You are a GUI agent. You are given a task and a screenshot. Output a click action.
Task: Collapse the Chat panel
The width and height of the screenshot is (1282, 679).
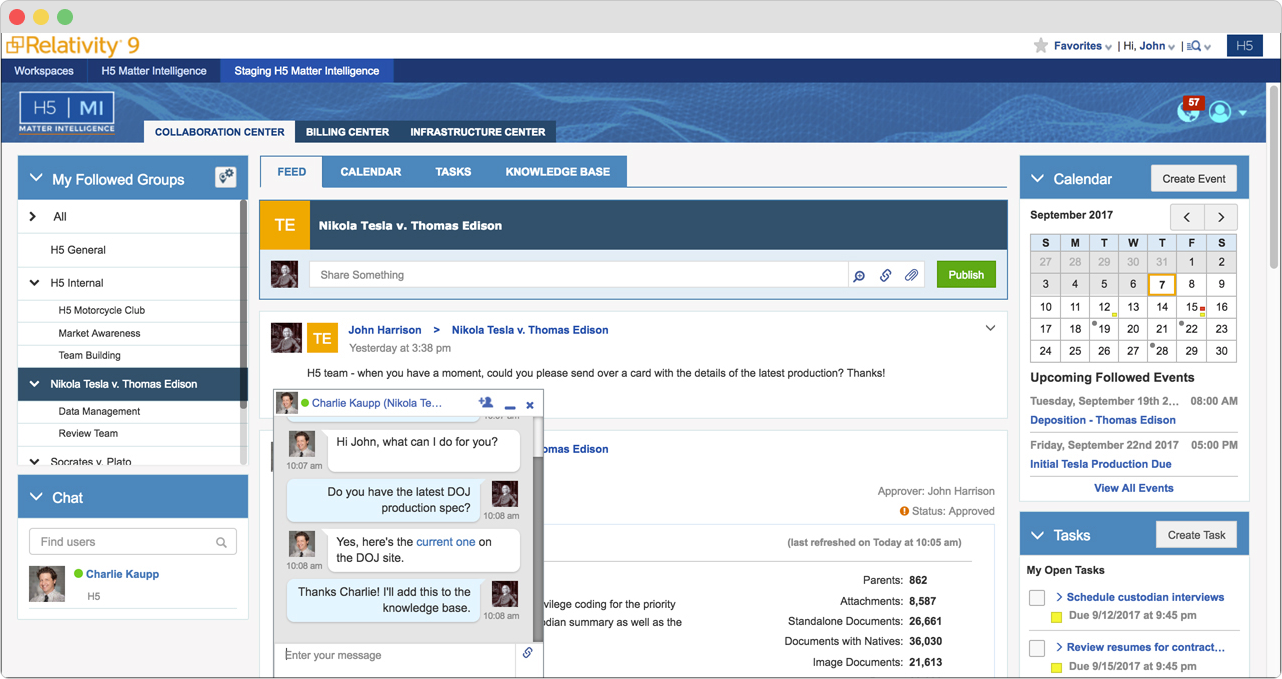36,497
